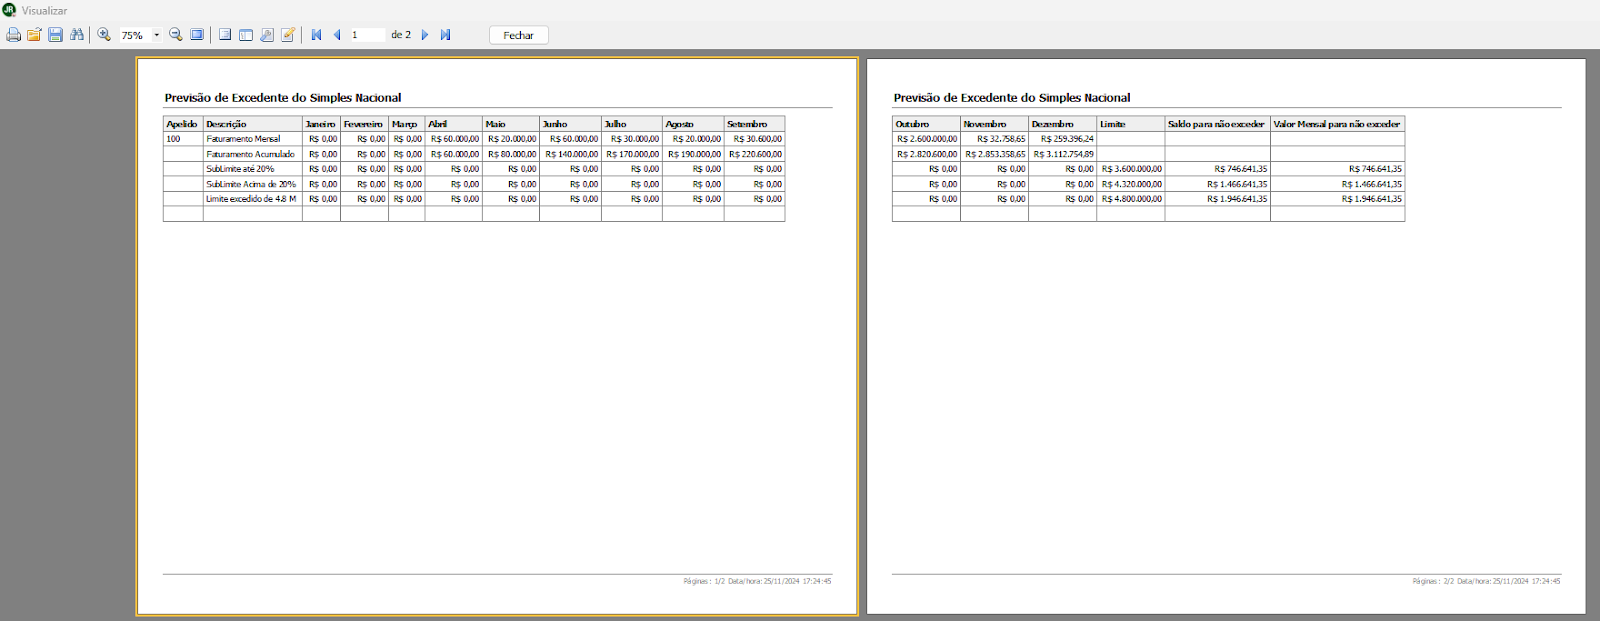Click the page outline icon

tap(225, 35)
